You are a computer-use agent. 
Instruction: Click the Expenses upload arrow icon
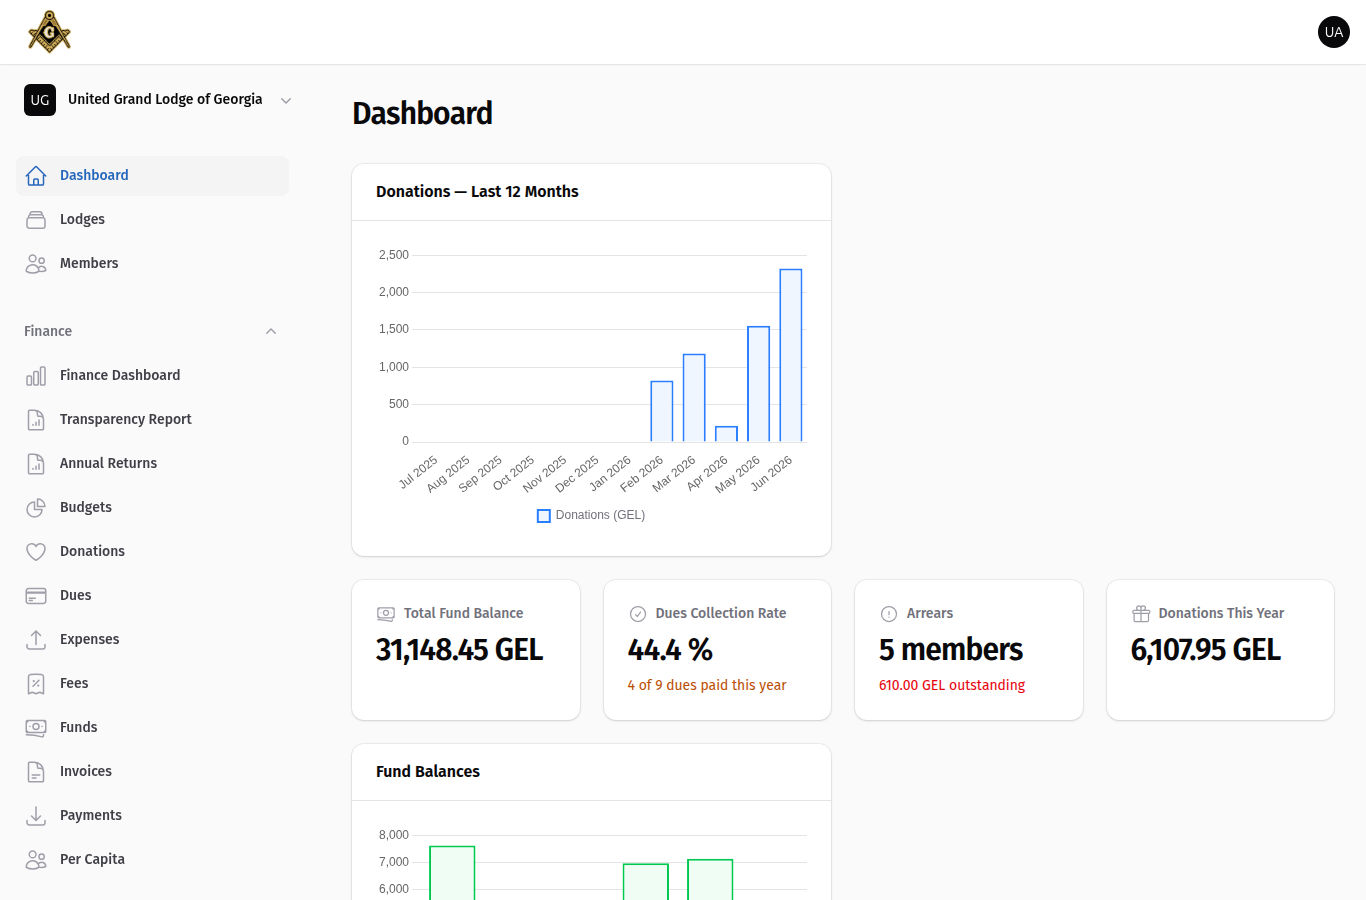[x=36, y=640]
